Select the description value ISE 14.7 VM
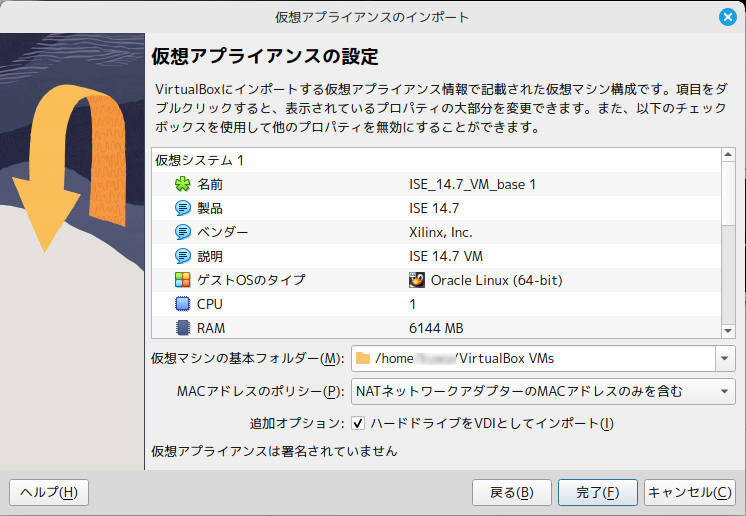746x516 pixels. (x=446, y=256)
